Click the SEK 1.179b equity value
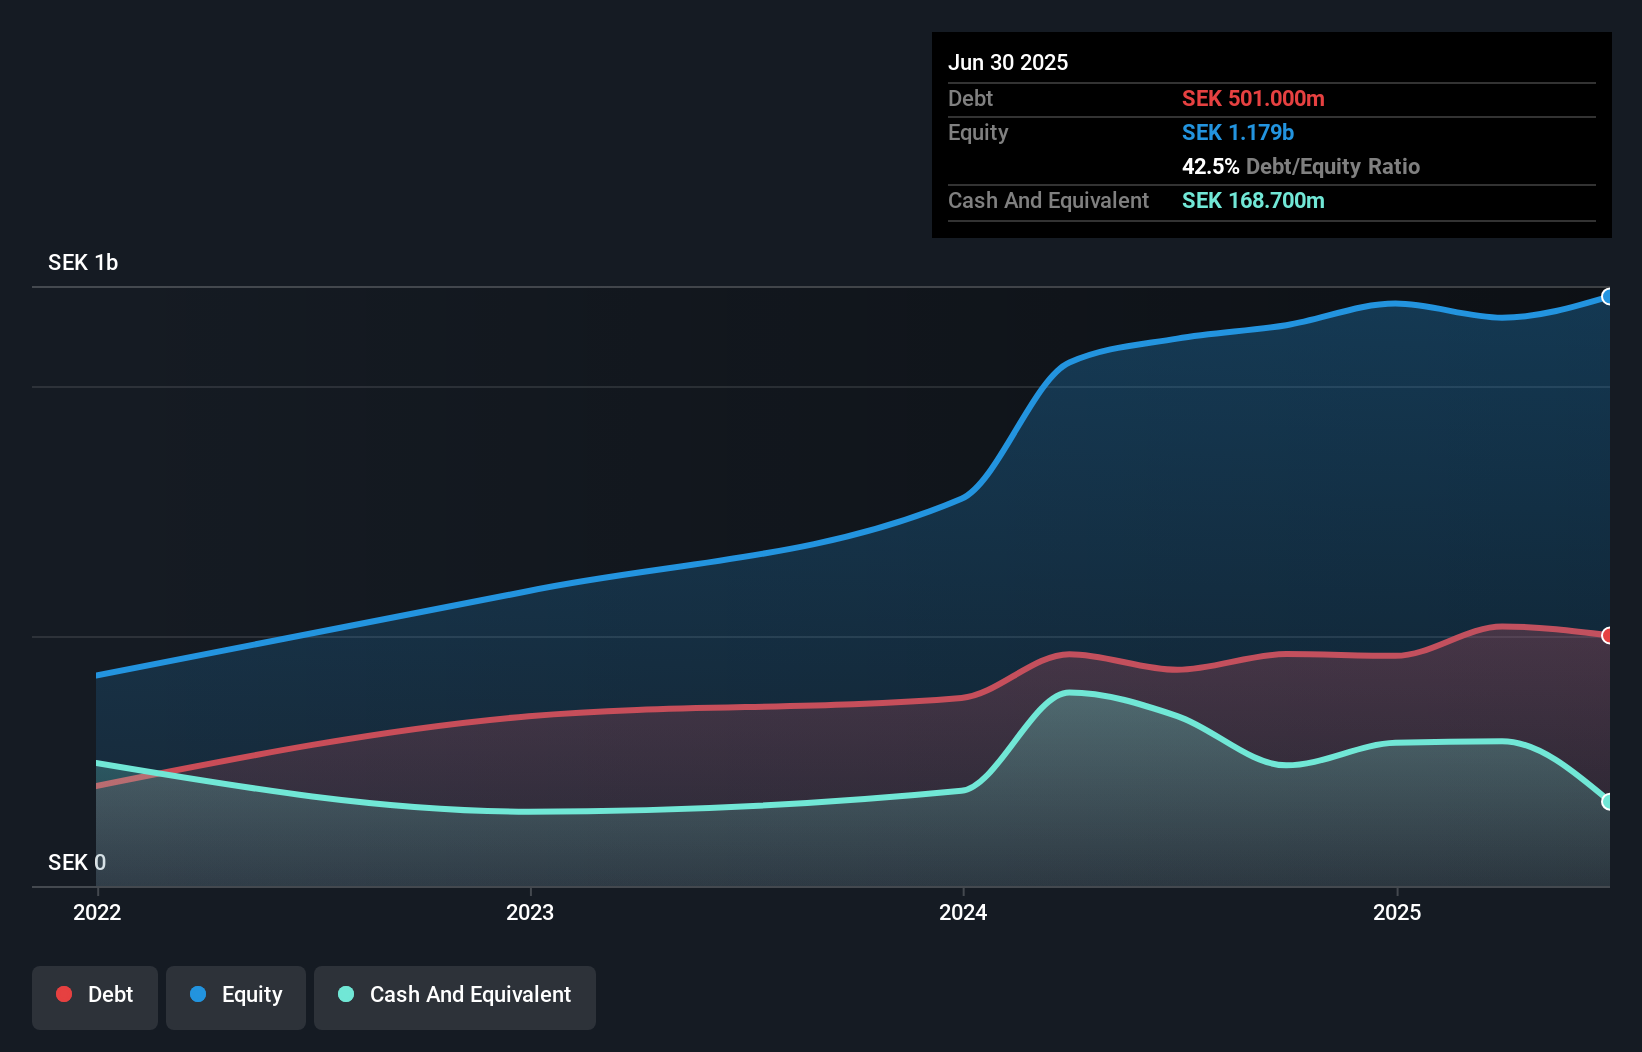Image resolution: width=1642 pixels, height=1052 pixels. point(1238,132)
